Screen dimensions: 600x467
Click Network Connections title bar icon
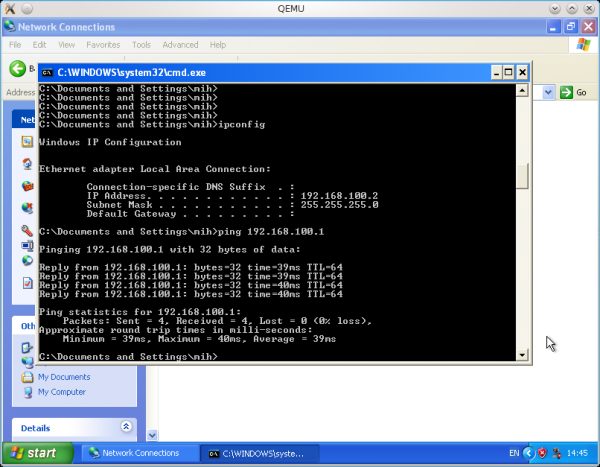10,27
